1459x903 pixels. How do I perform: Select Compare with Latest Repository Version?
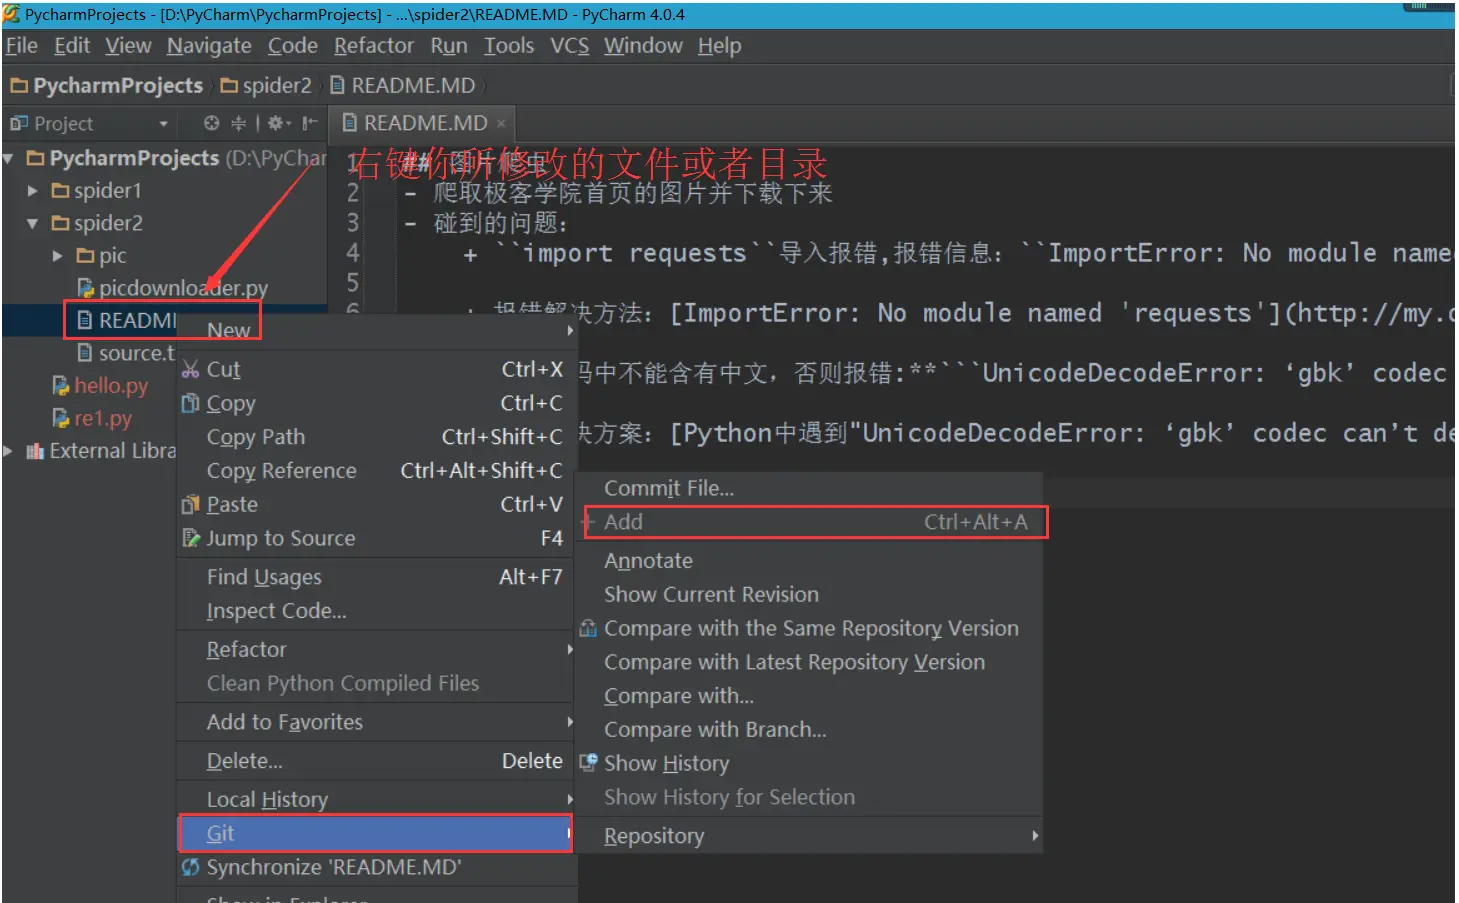(x=811, y=662)
